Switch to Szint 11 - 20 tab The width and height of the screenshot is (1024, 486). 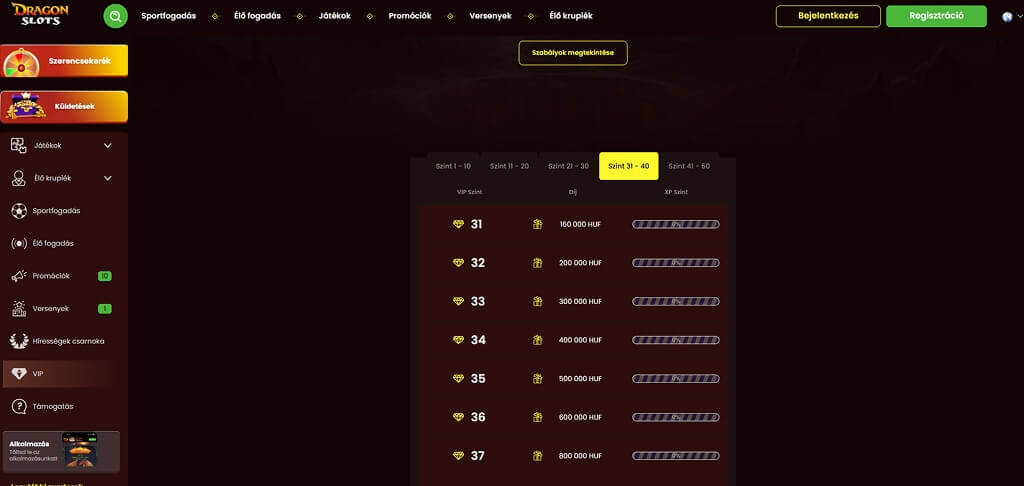pyautogui.click(x=509, y=166)
